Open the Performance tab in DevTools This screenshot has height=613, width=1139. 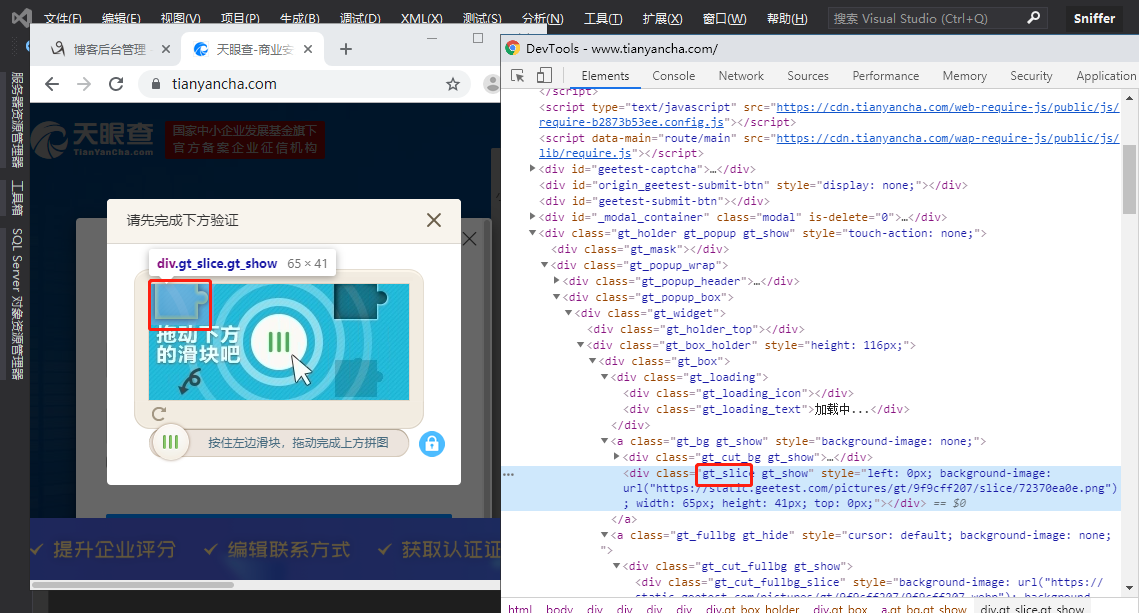(x=885, y=76)
